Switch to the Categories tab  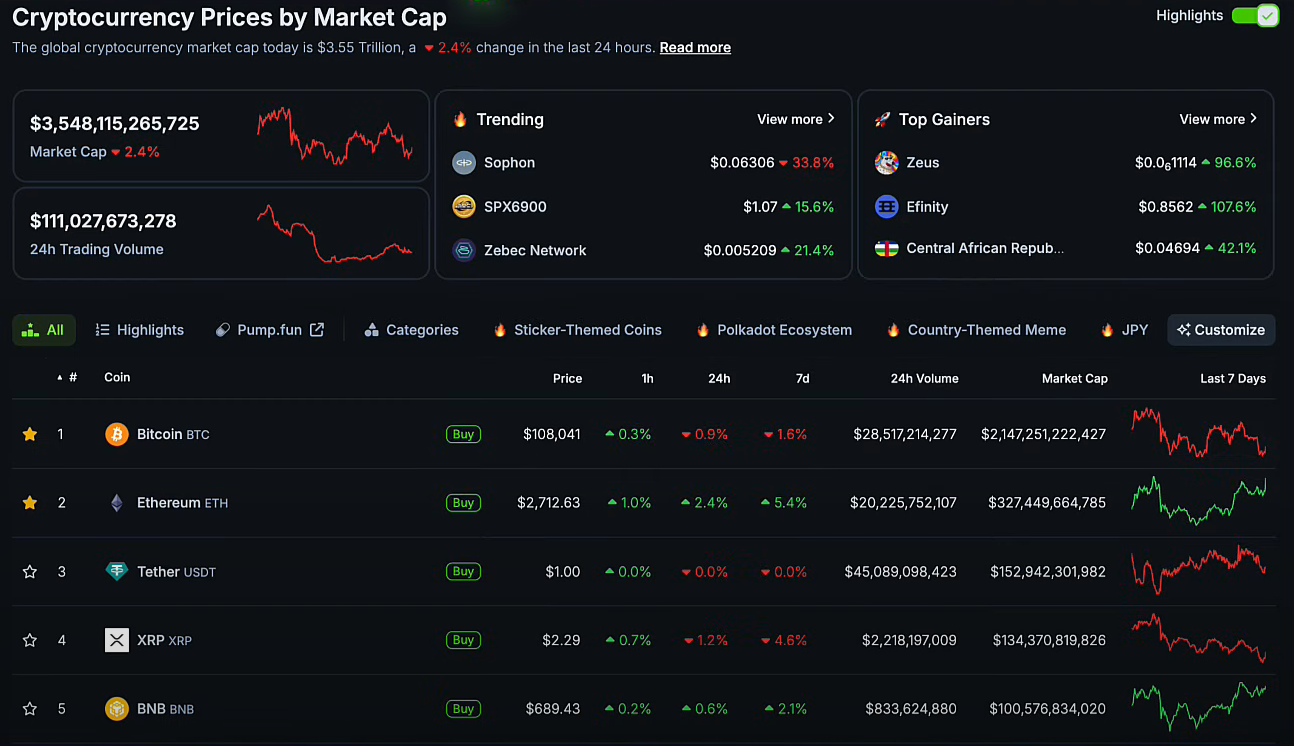pos(411,330)
